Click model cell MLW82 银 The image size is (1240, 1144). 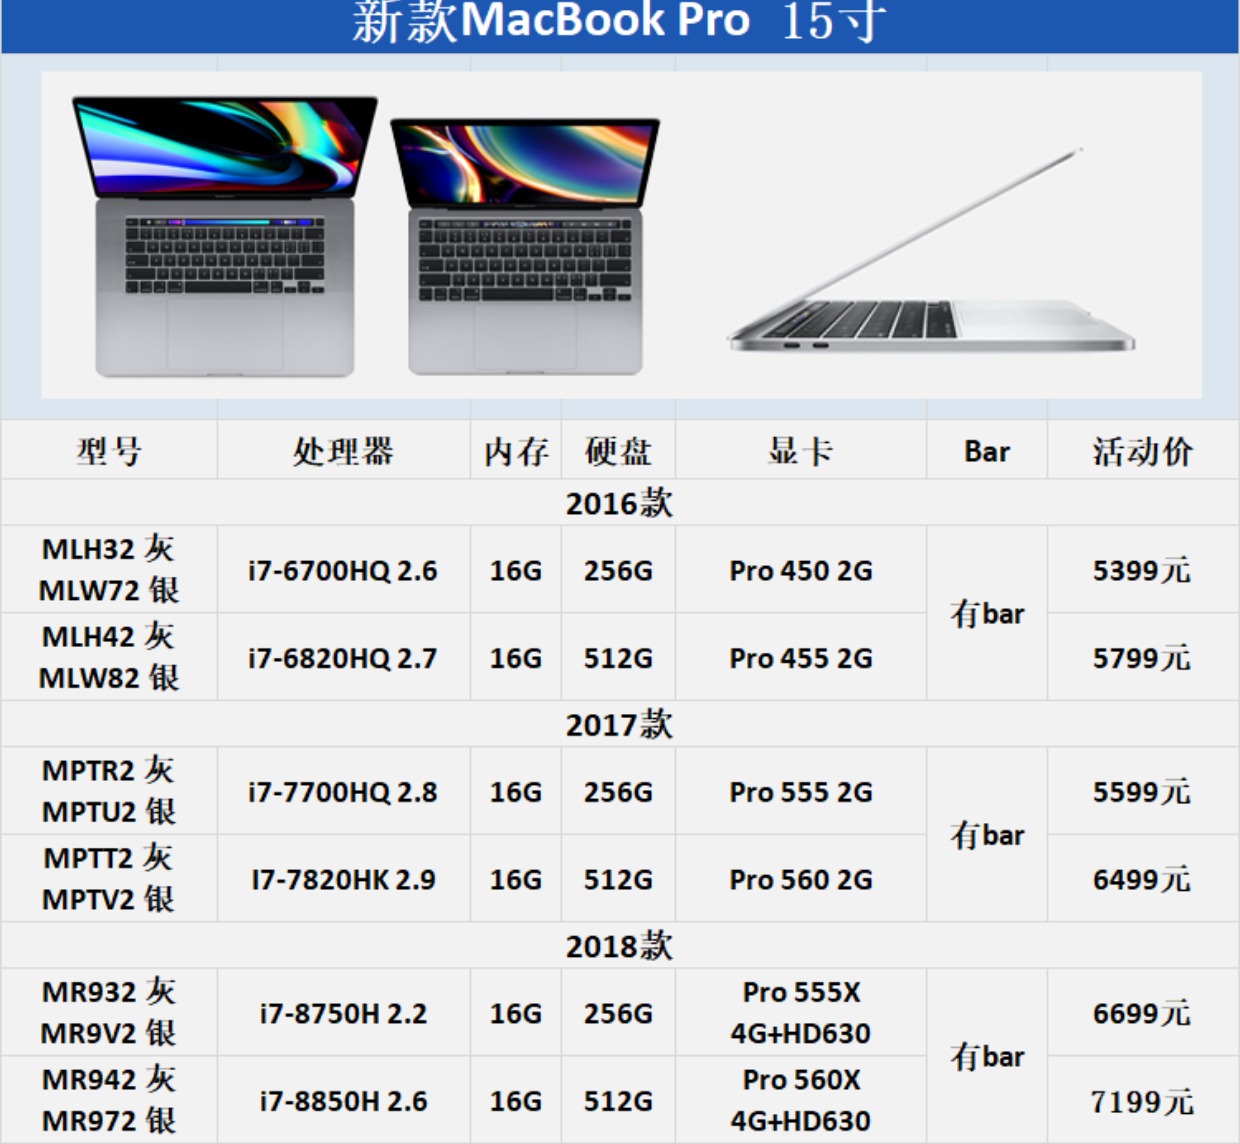point(109,678)
